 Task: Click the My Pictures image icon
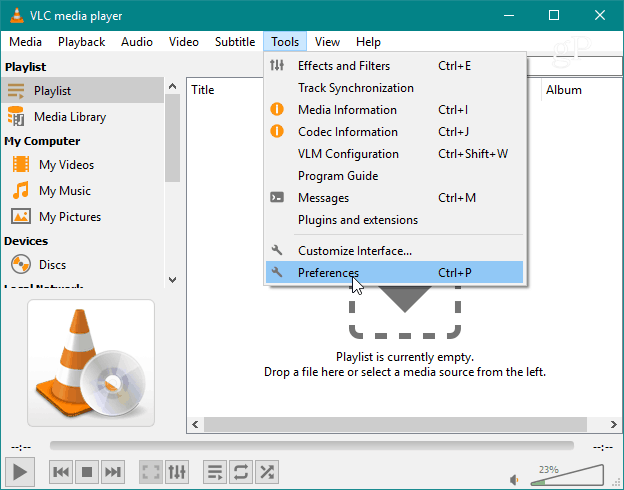tap(21, 216)
